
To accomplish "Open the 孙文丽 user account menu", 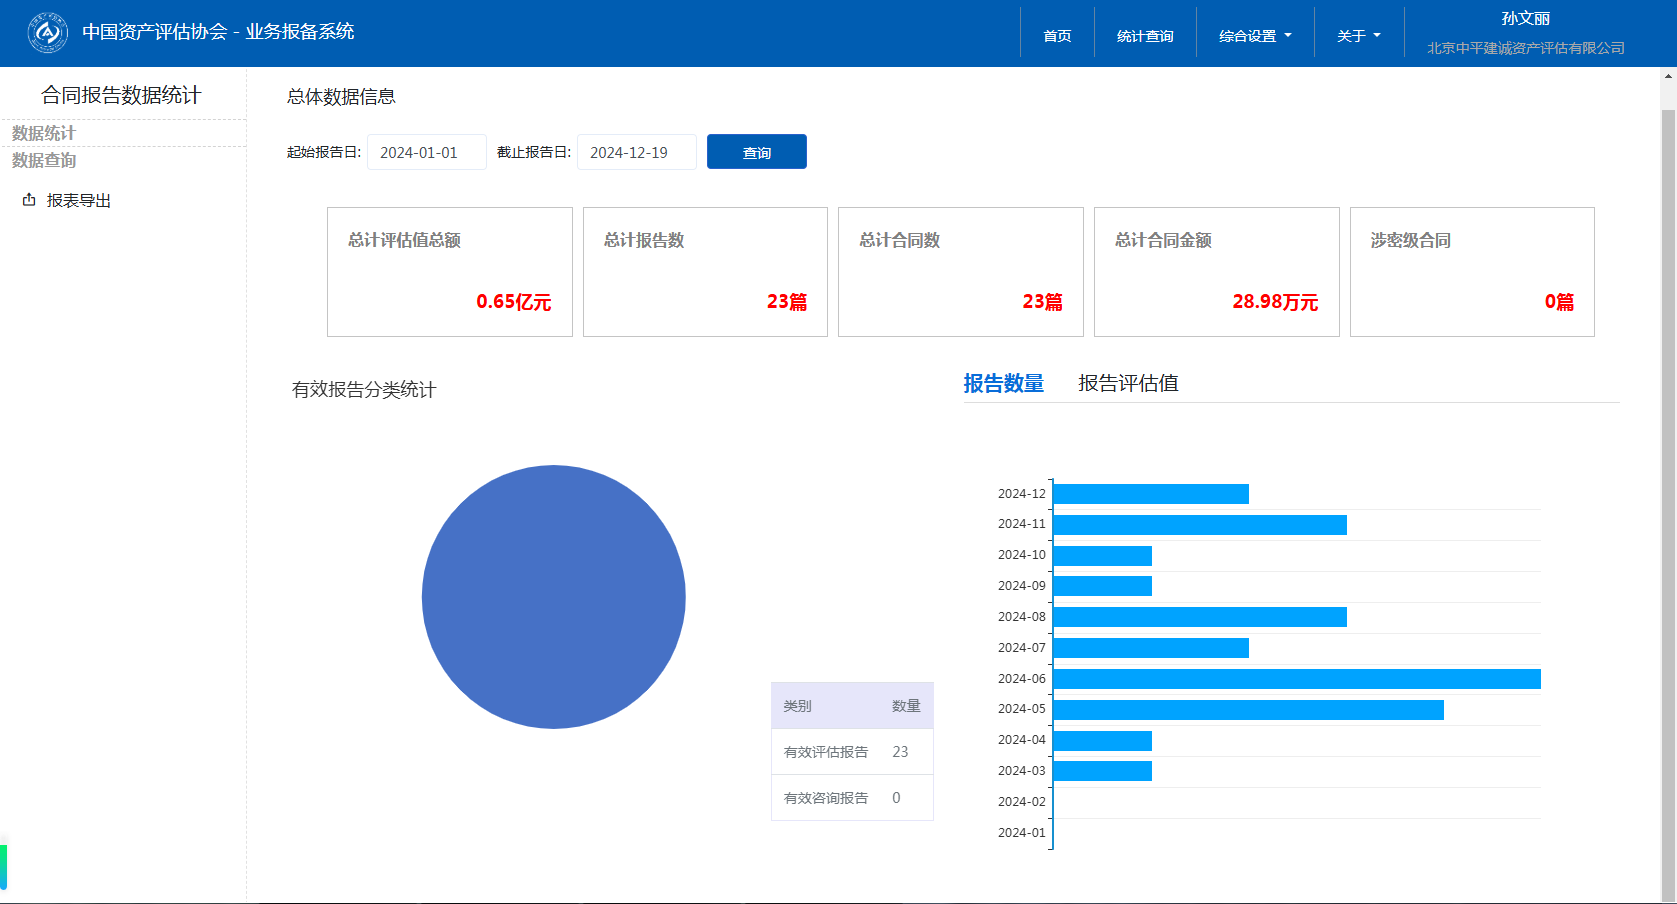I will [1524, 19].
